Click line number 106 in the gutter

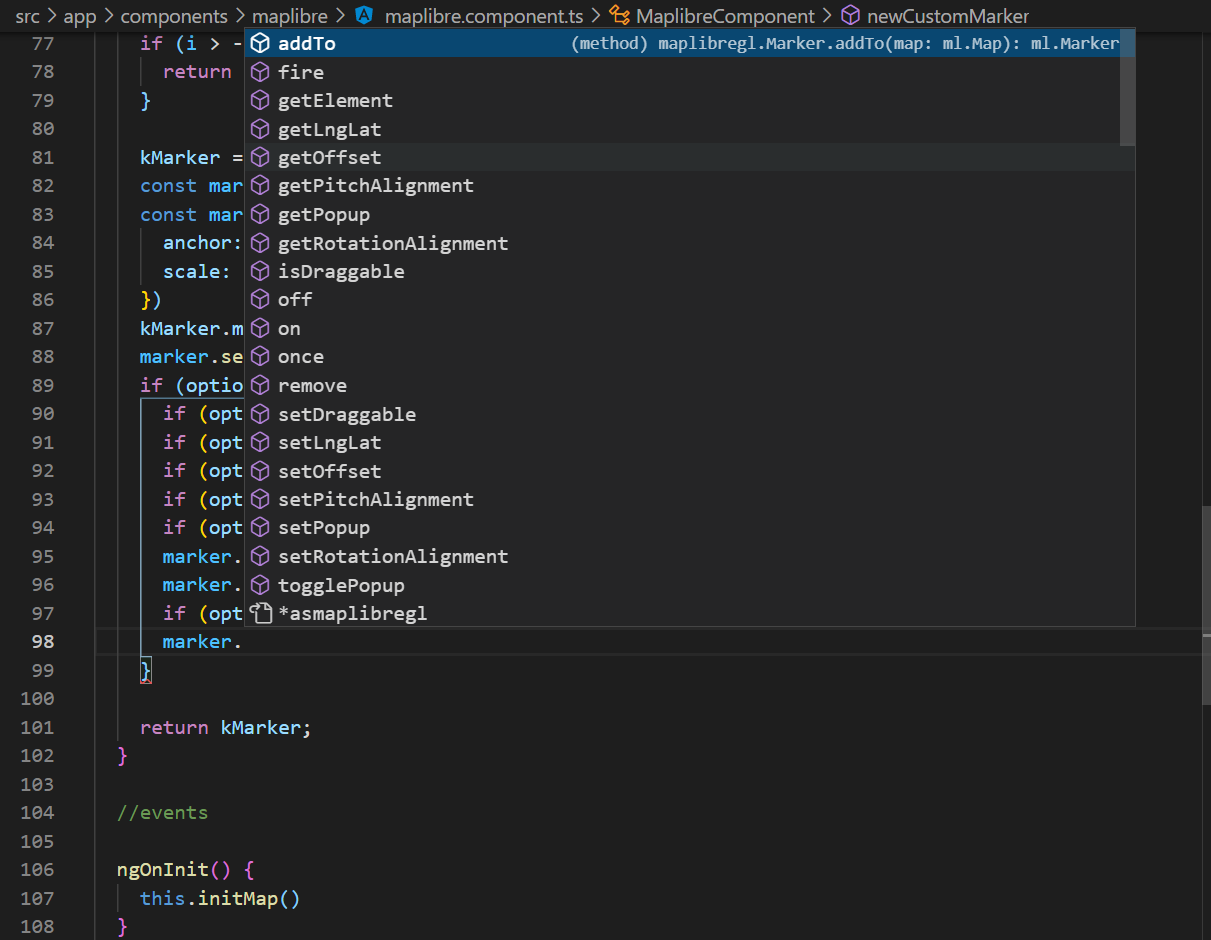click(x=37, y=869)
